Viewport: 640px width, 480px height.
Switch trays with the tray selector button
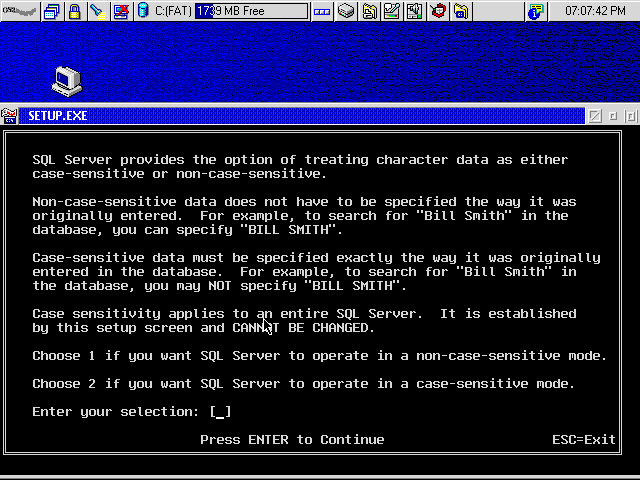click(x=322, y=11)
